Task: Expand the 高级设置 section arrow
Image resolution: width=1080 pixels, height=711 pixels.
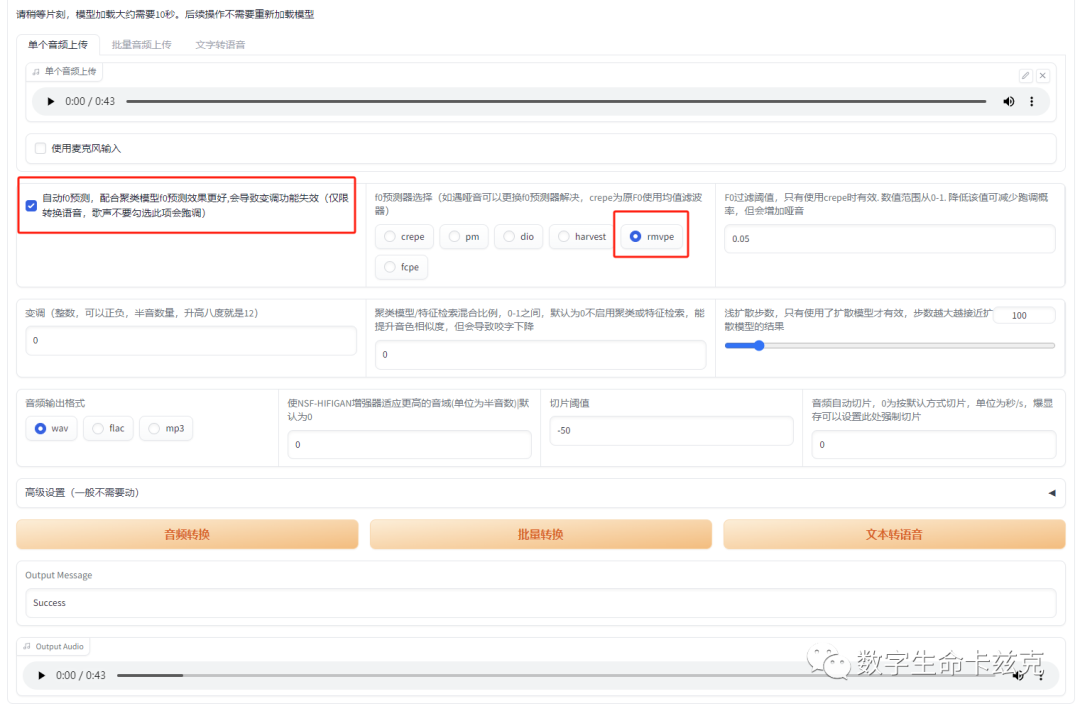Action: (x=1052, y=493)
